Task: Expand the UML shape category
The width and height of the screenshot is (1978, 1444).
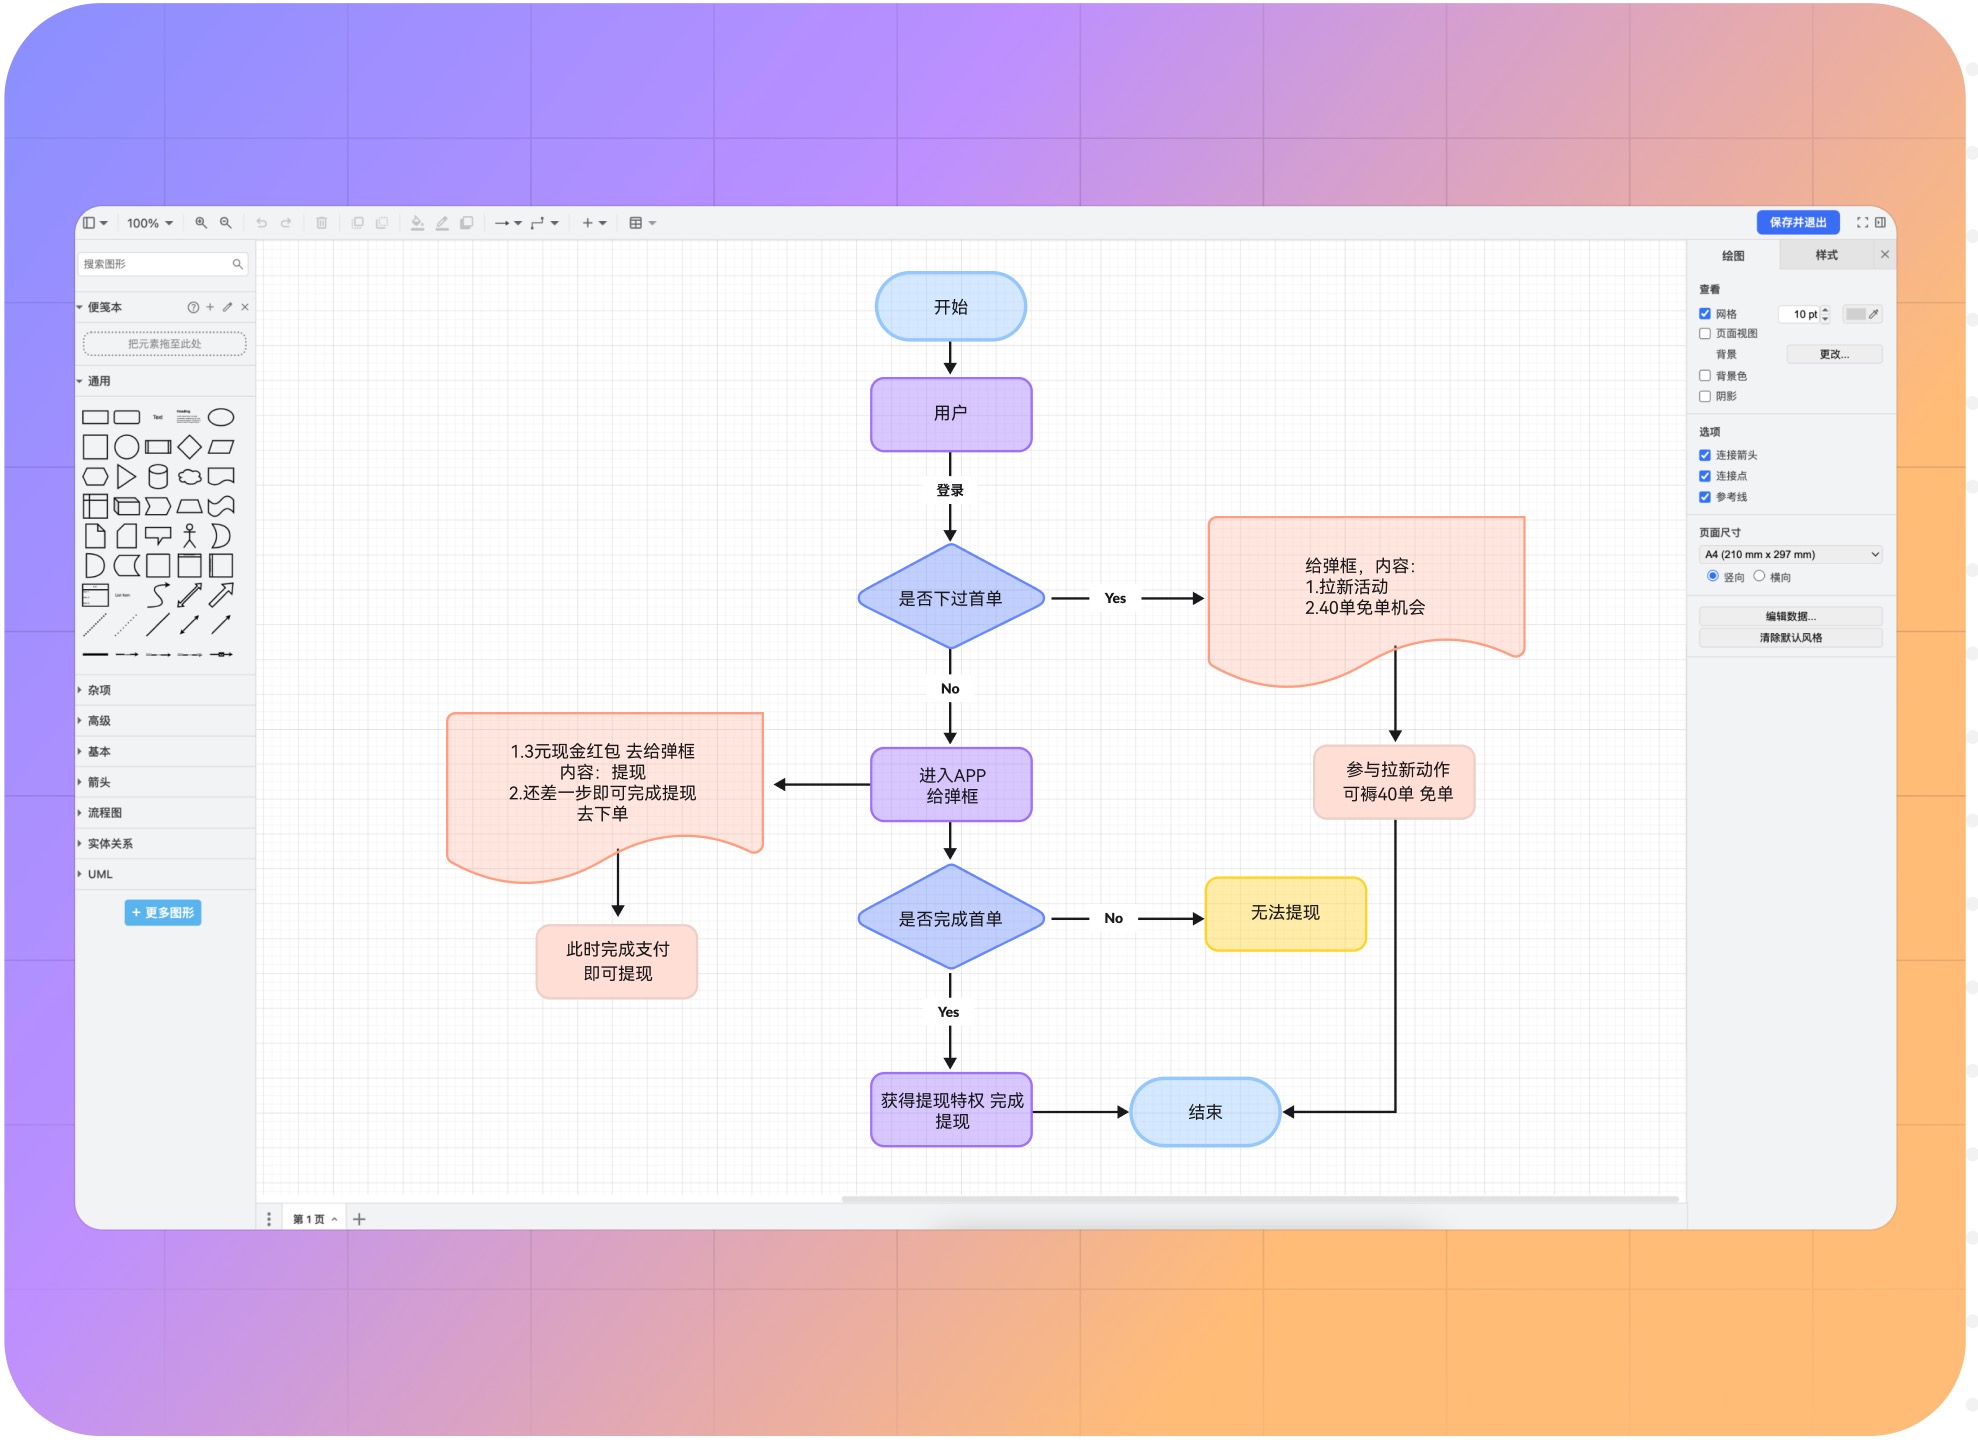Action: click(165, 874)
